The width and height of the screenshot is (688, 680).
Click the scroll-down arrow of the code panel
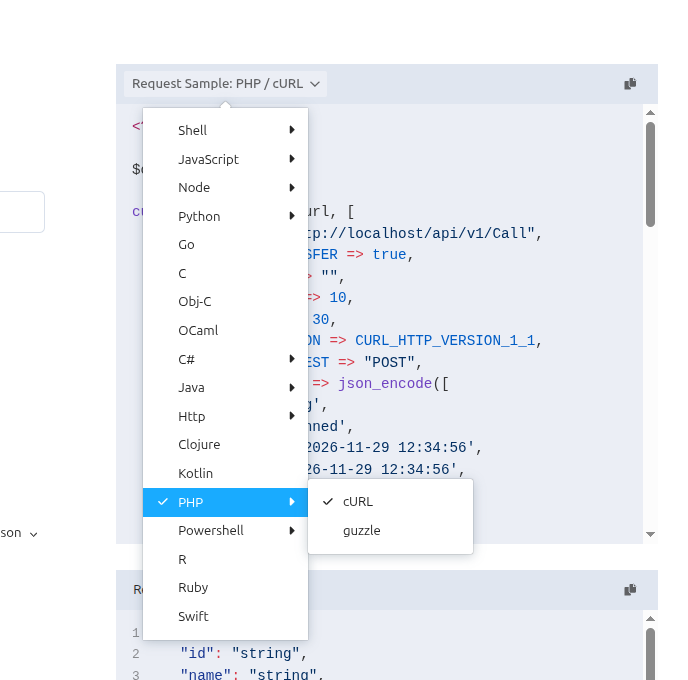[650, 535]
